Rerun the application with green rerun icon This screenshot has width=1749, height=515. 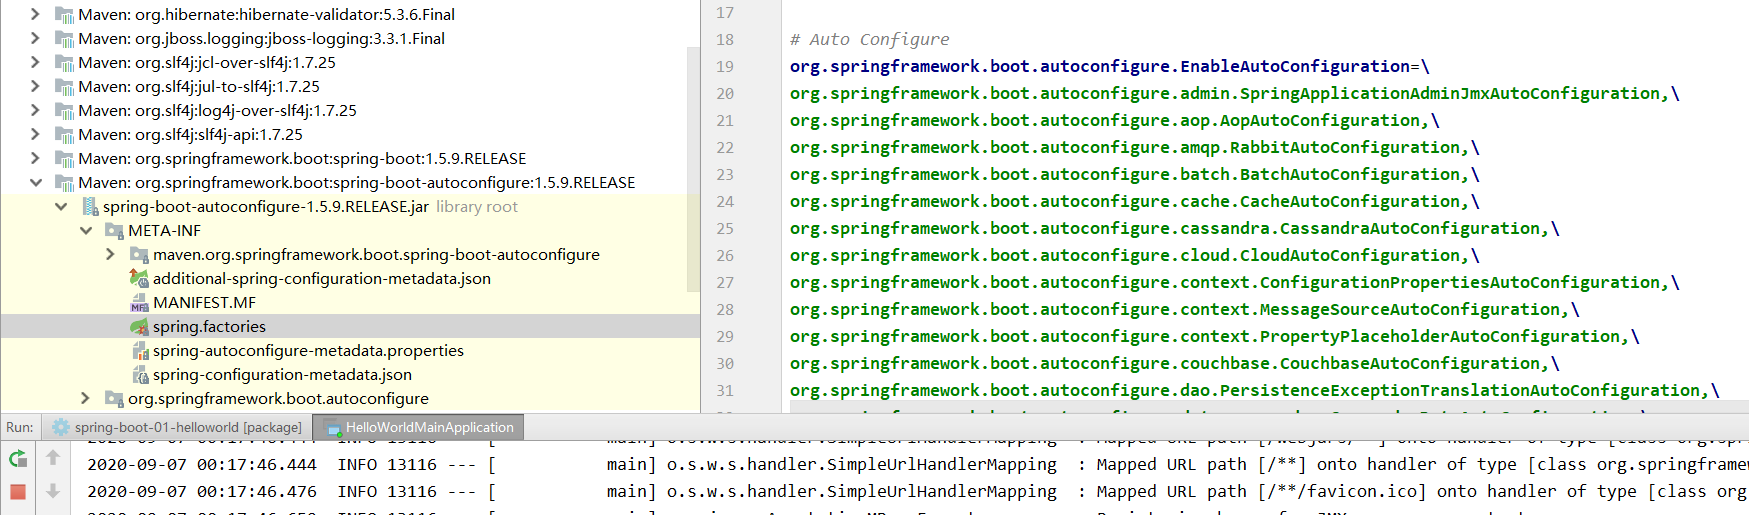pyautogui.click(x=18, y=459)
